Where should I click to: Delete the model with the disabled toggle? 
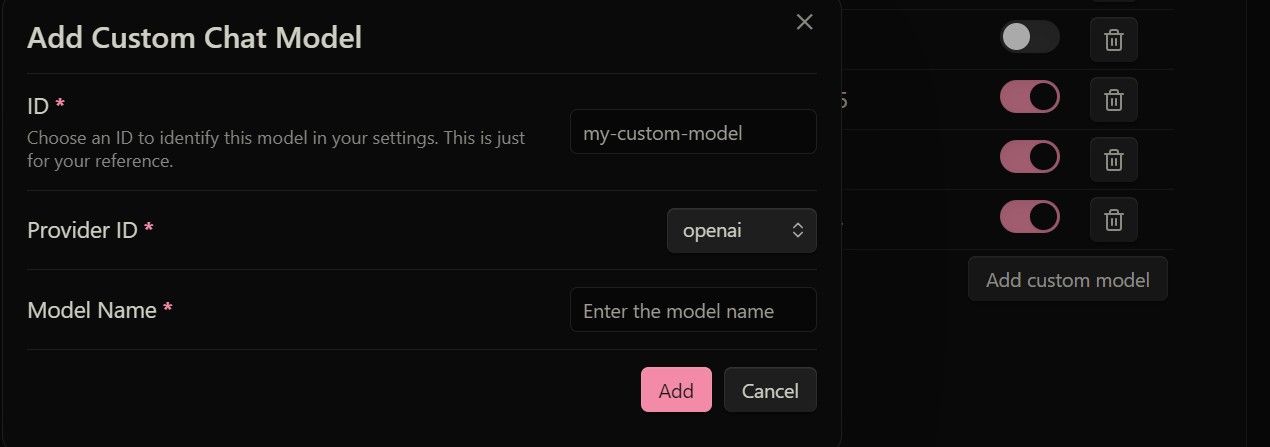1113,40
